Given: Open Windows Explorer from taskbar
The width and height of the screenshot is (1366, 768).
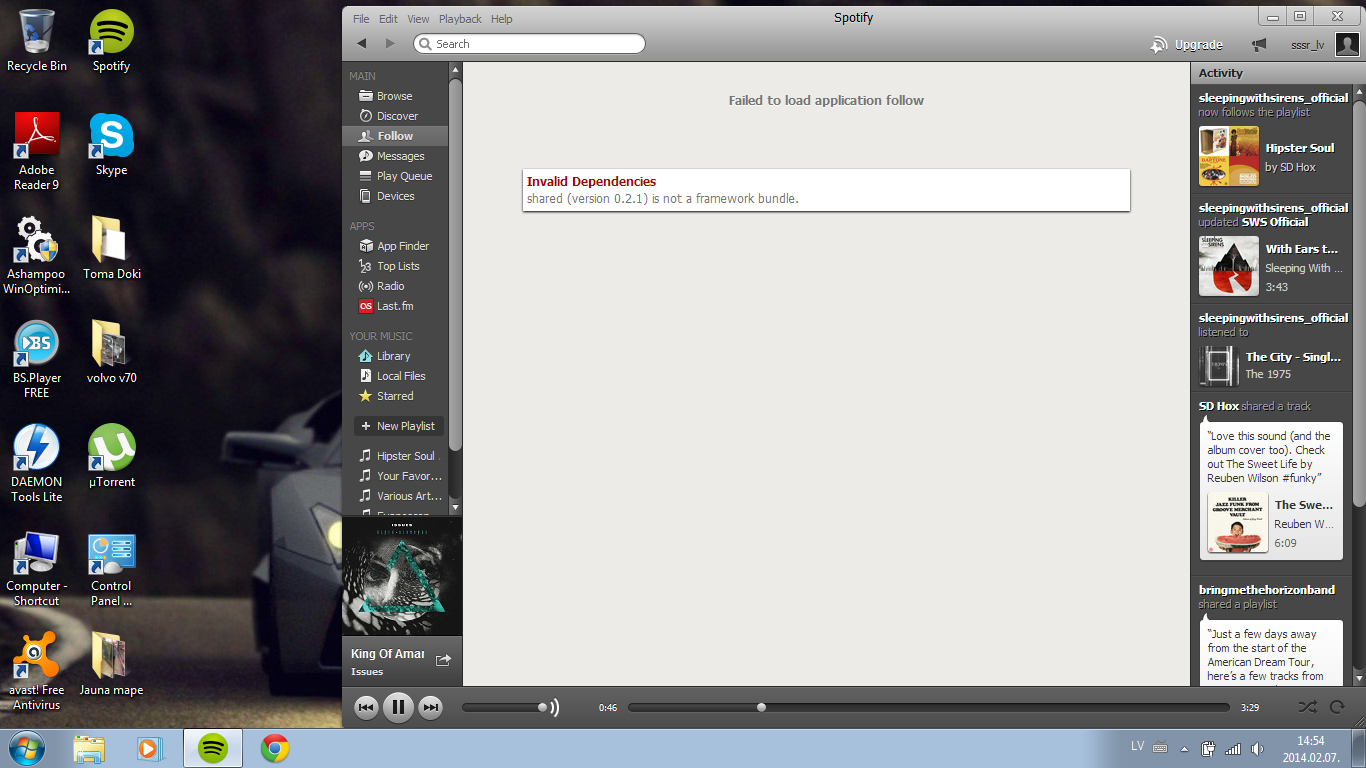Looking at the screenshot, I should tap(89, 748).
